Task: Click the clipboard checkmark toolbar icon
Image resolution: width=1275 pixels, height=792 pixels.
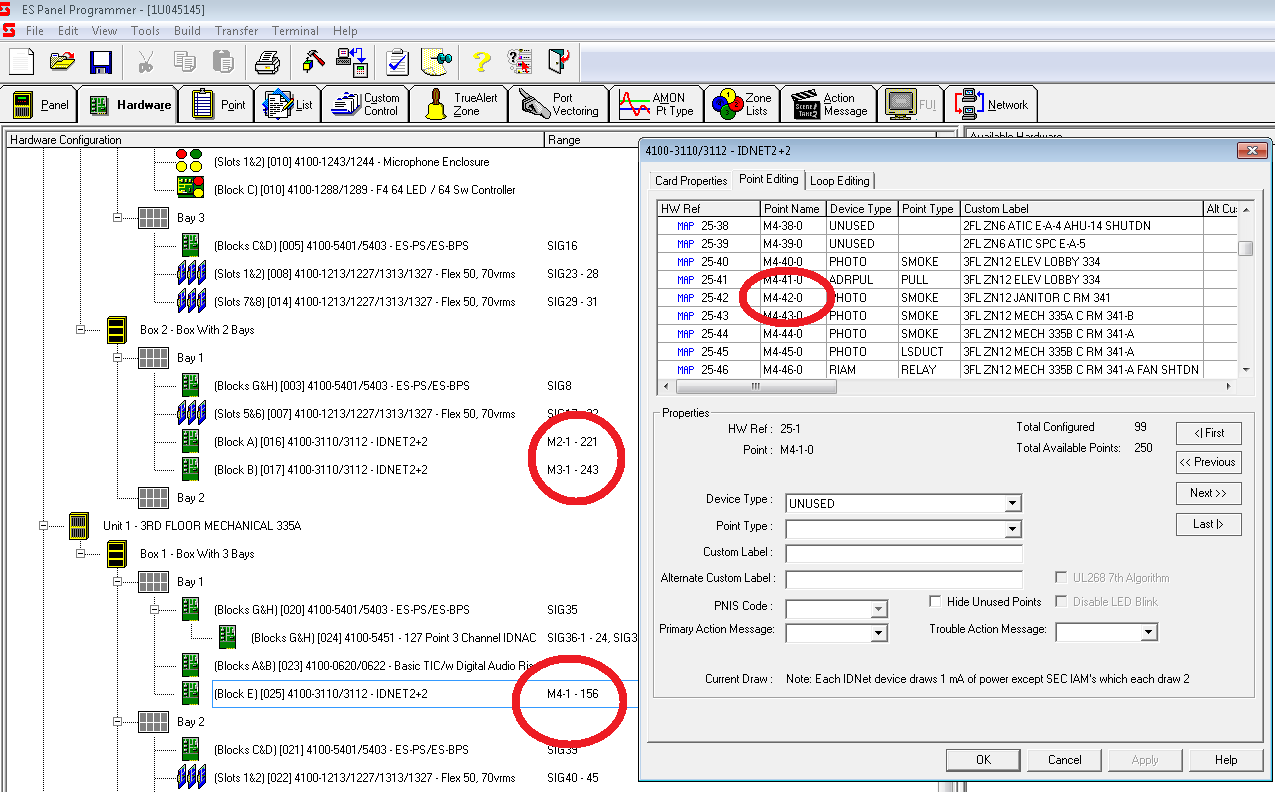Action: [397, 61]
